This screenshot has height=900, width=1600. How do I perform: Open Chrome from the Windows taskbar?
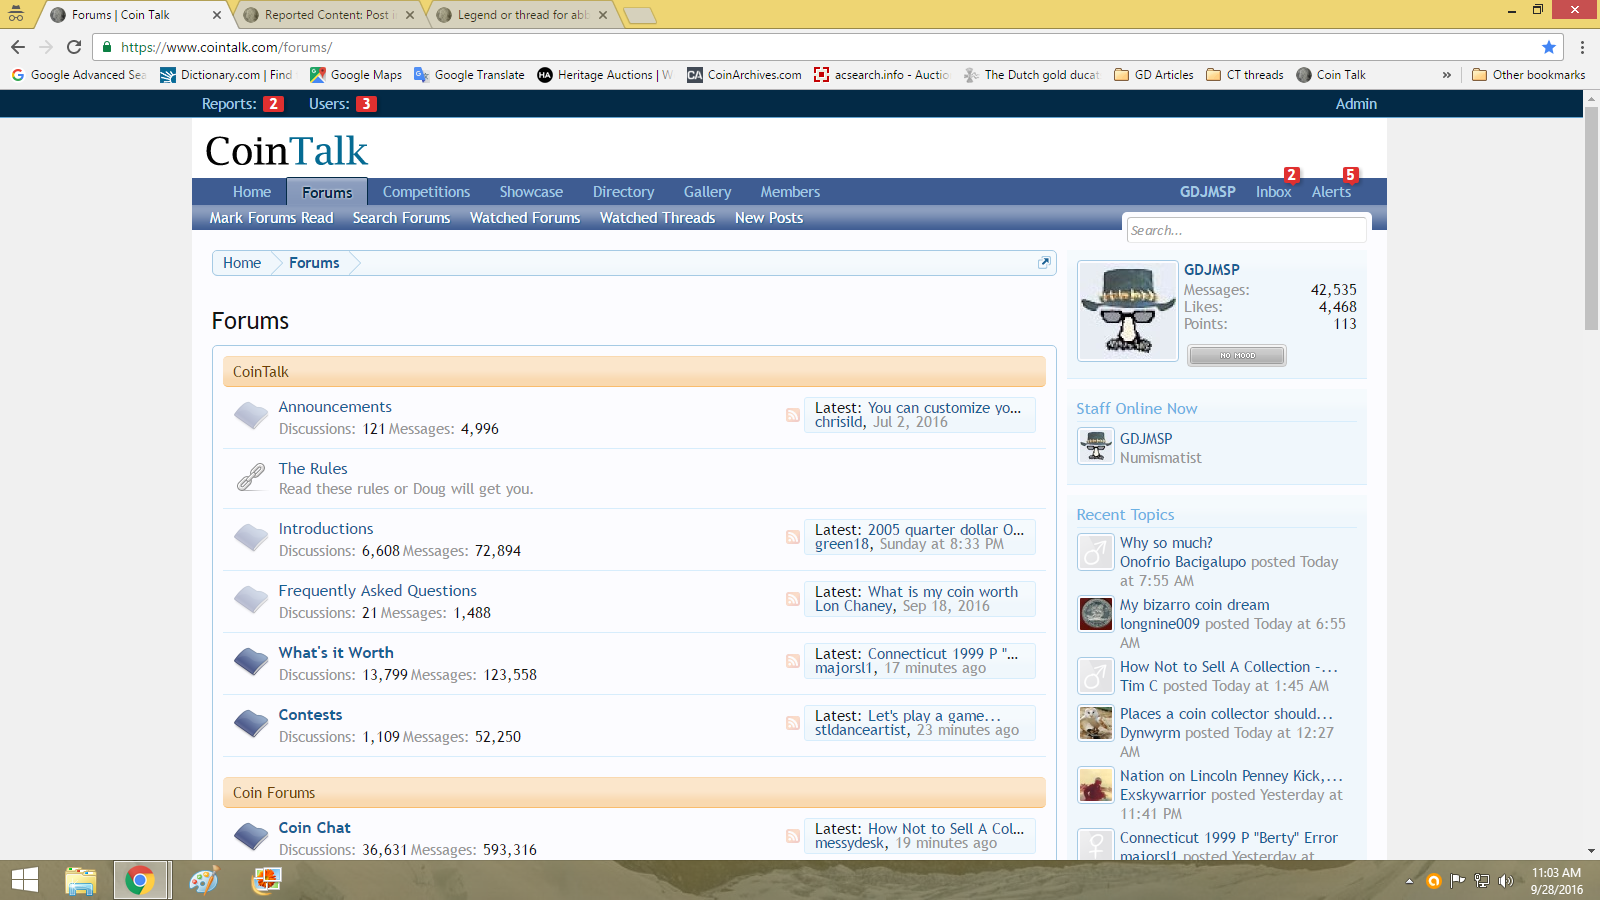[140, 880]
